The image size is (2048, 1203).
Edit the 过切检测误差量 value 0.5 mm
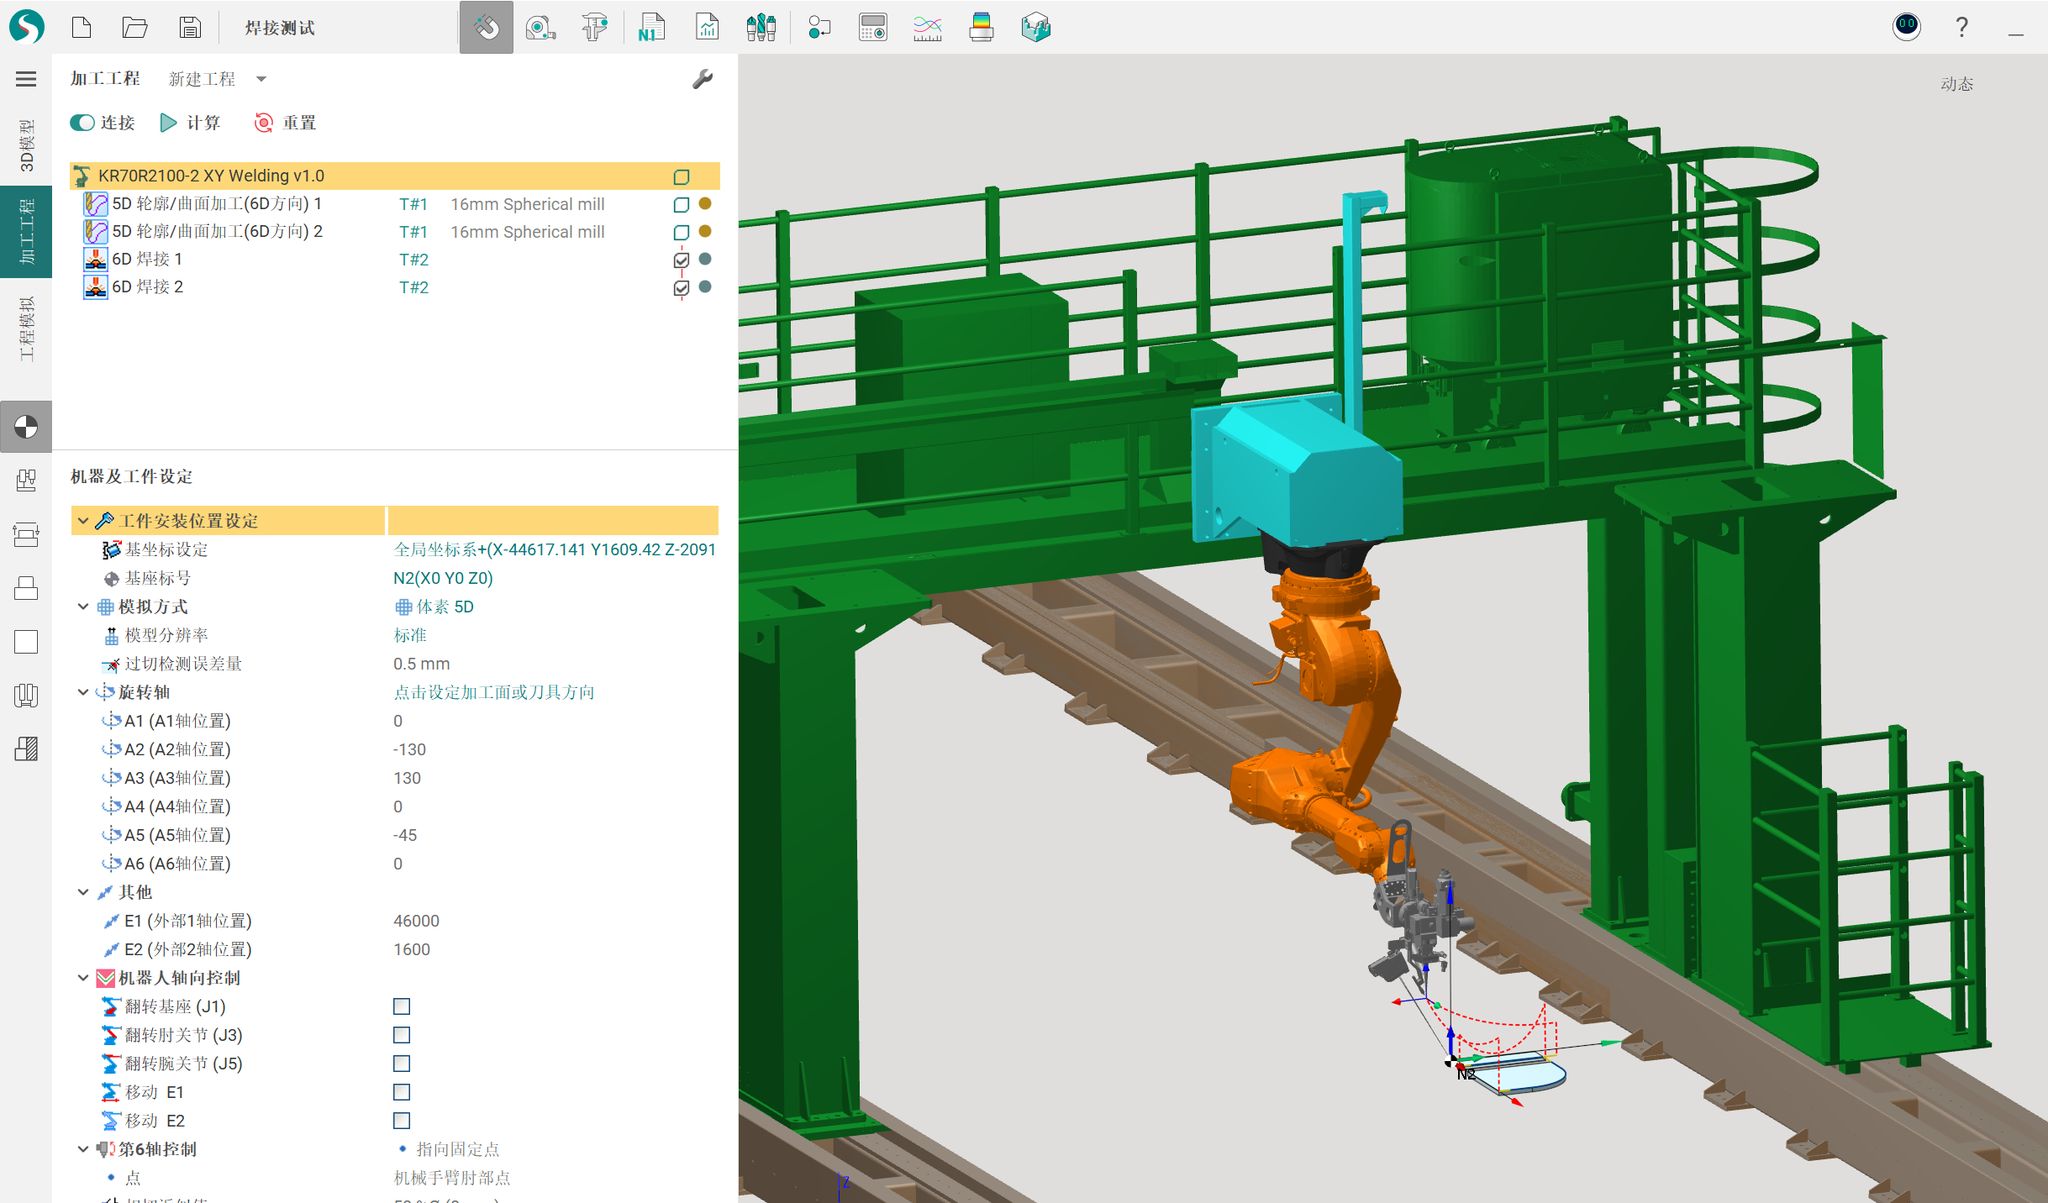pyautogui.click(x=421, y=664)
